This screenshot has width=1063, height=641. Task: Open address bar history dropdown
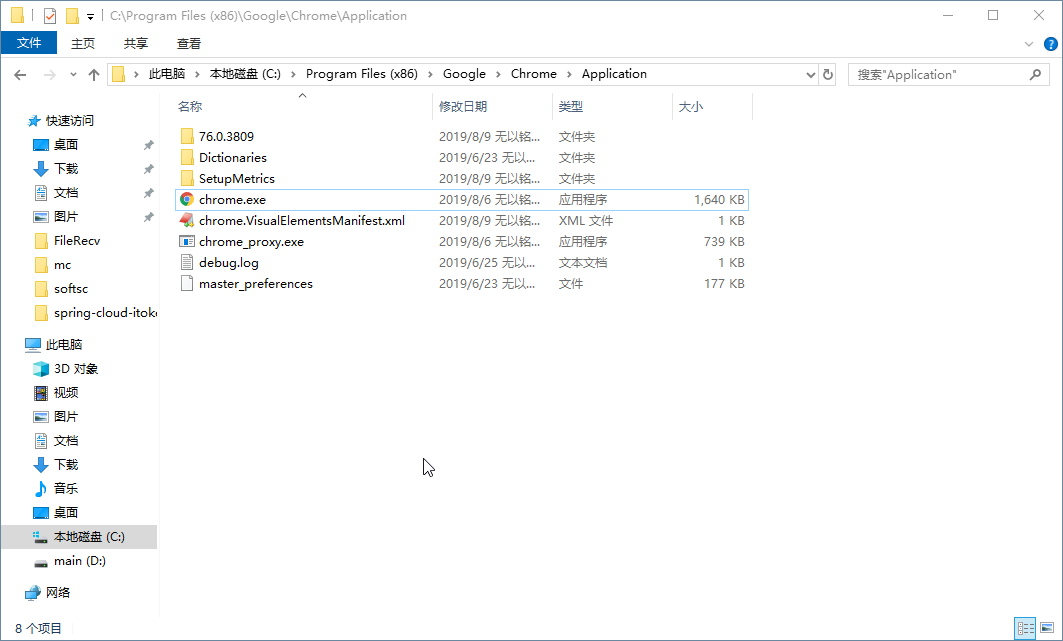(810, 75)
